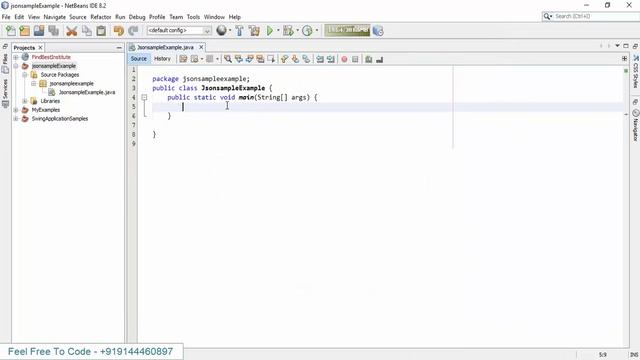Click the Profile Project icon
Screen dimensions: 640x360
point(307,31)
